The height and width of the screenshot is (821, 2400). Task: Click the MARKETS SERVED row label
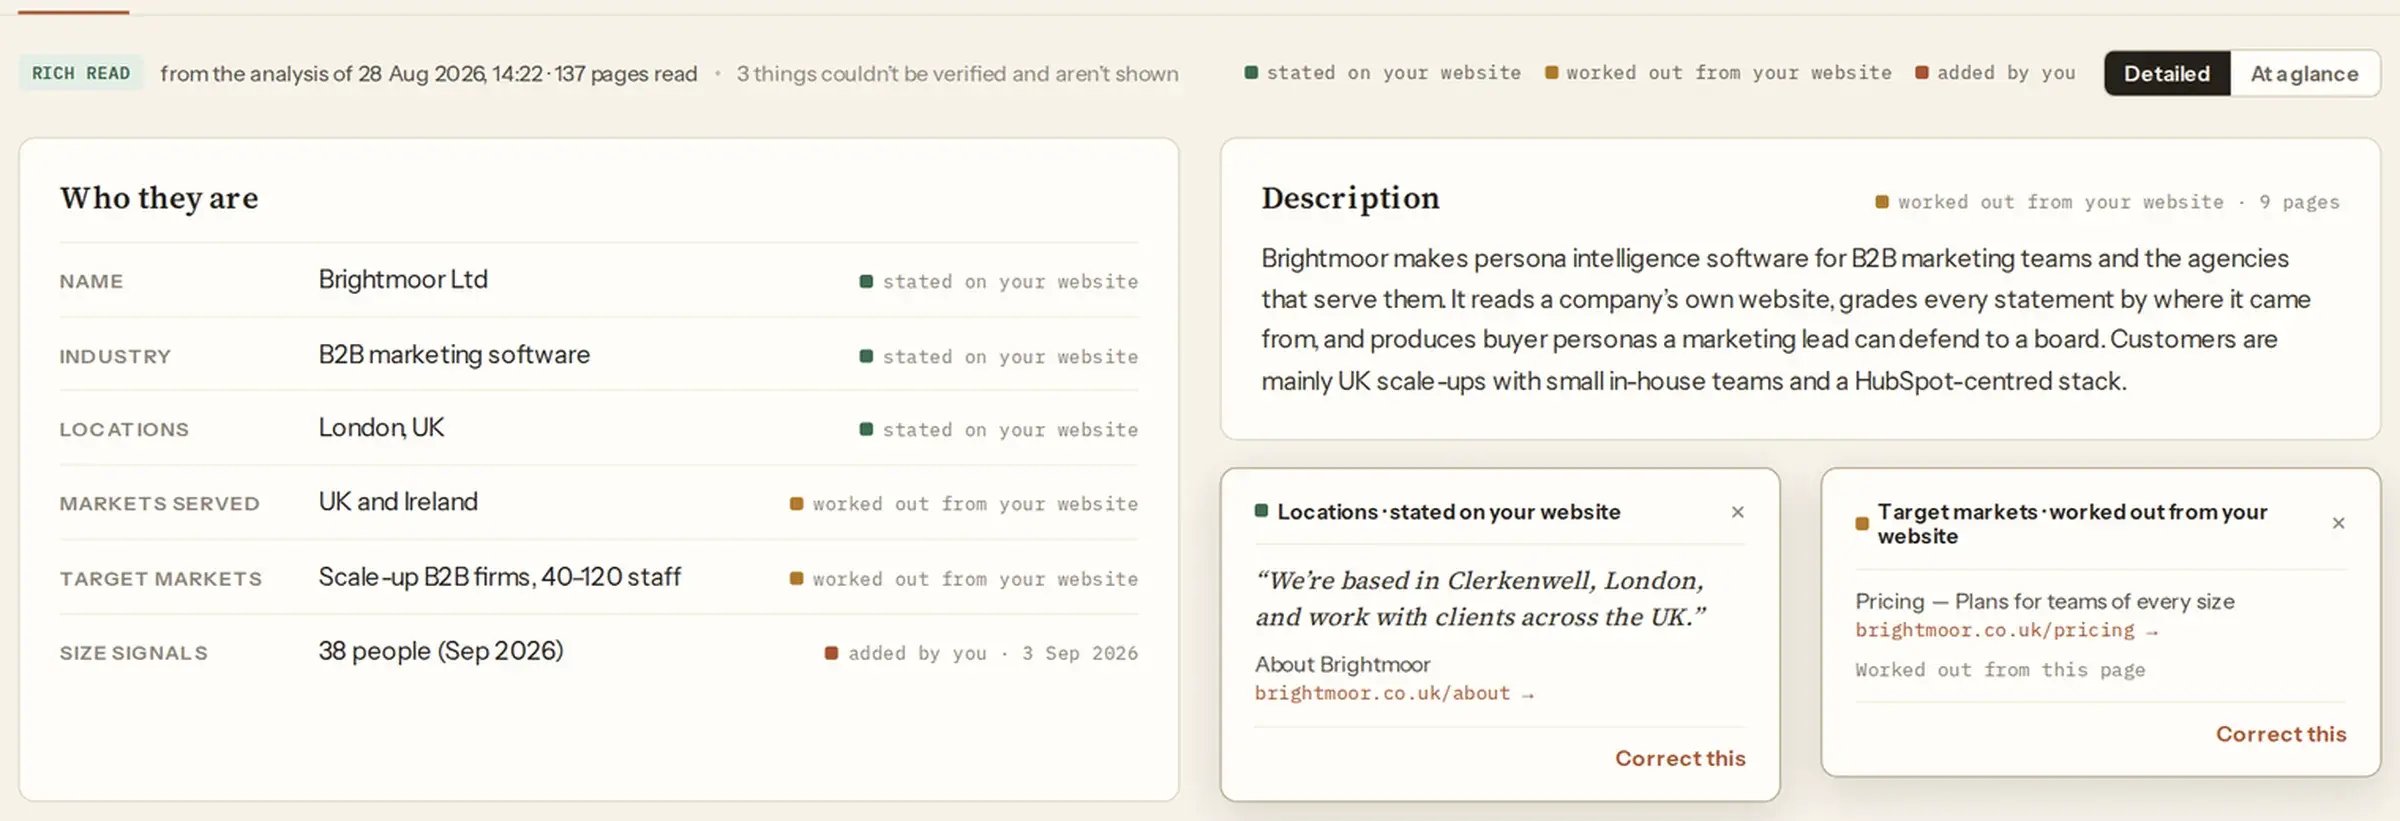(159, 504)
